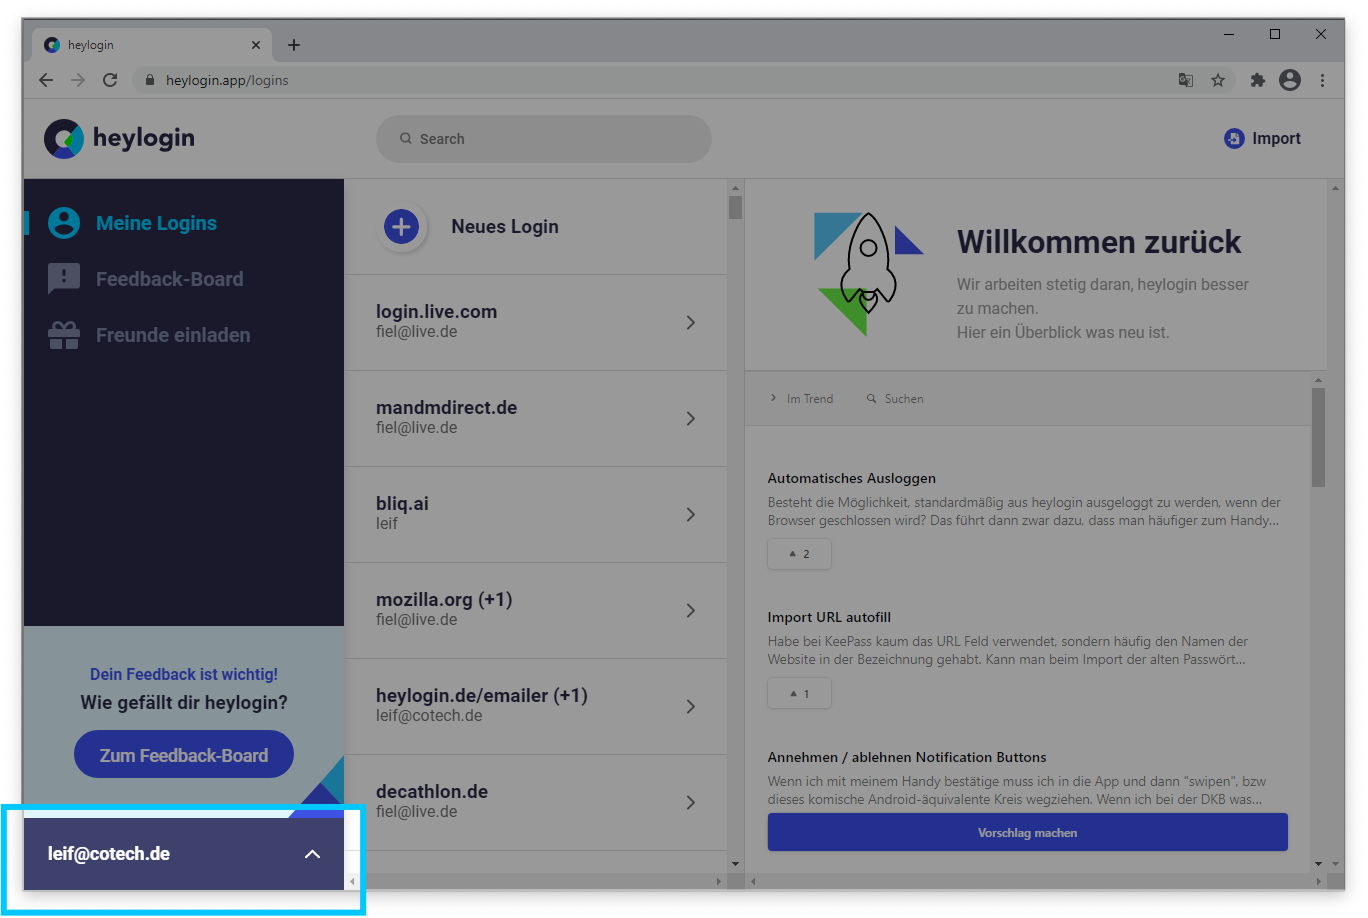Click "leif@cotech.de" under heylogin.de/emailer

click(429, 716)
